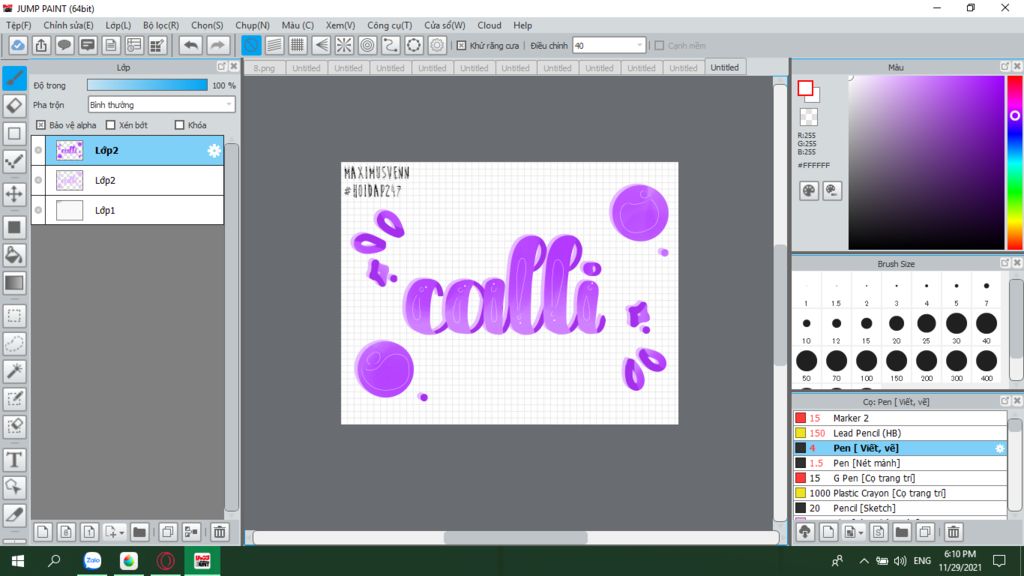Open add-brush dropdown in brush panel

click(861, 533)
